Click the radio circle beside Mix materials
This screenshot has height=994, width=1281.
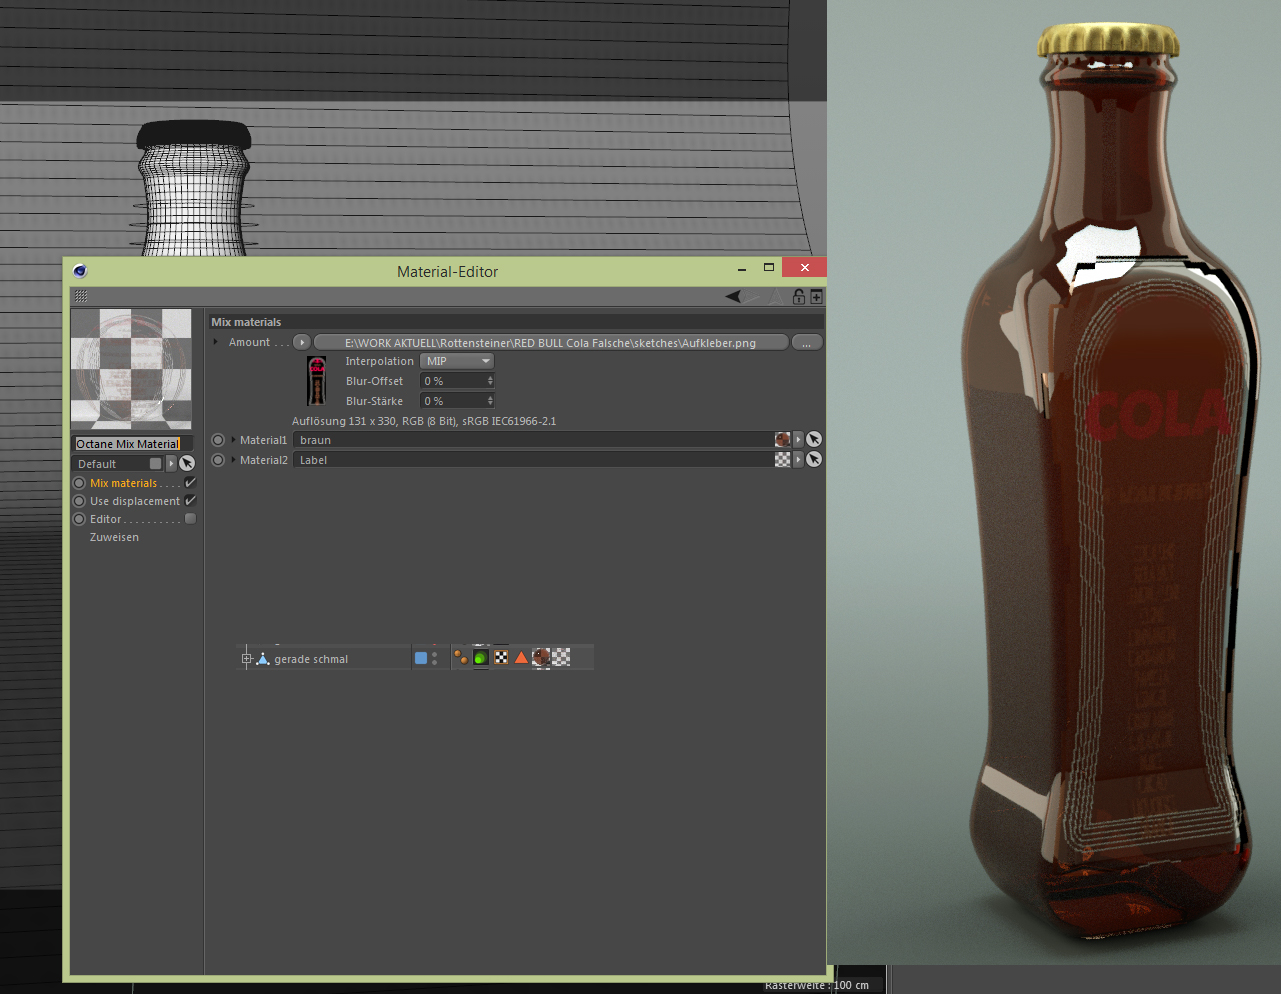(79, 483)
